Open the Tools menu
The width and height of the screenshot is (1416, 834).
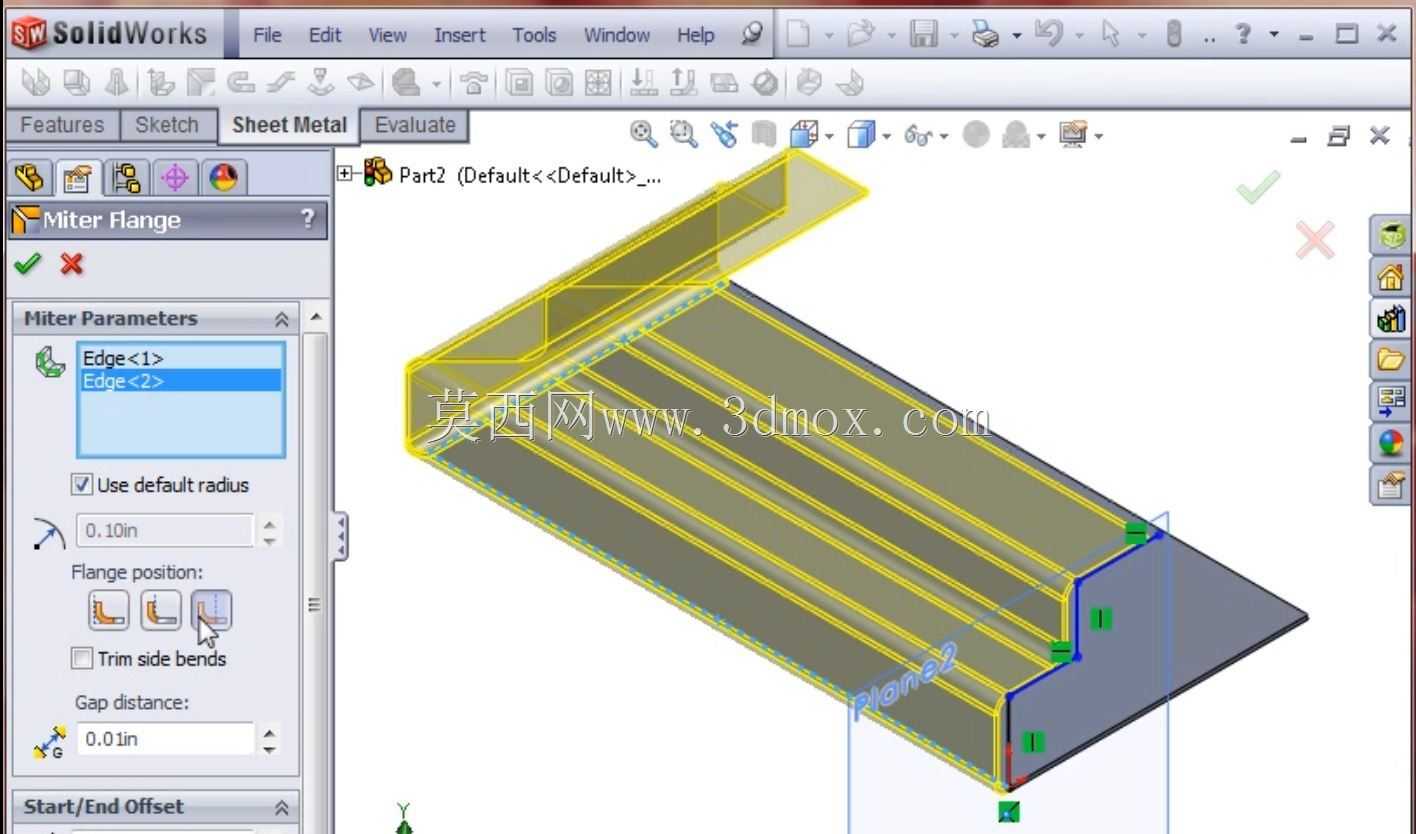coord(534,35)
